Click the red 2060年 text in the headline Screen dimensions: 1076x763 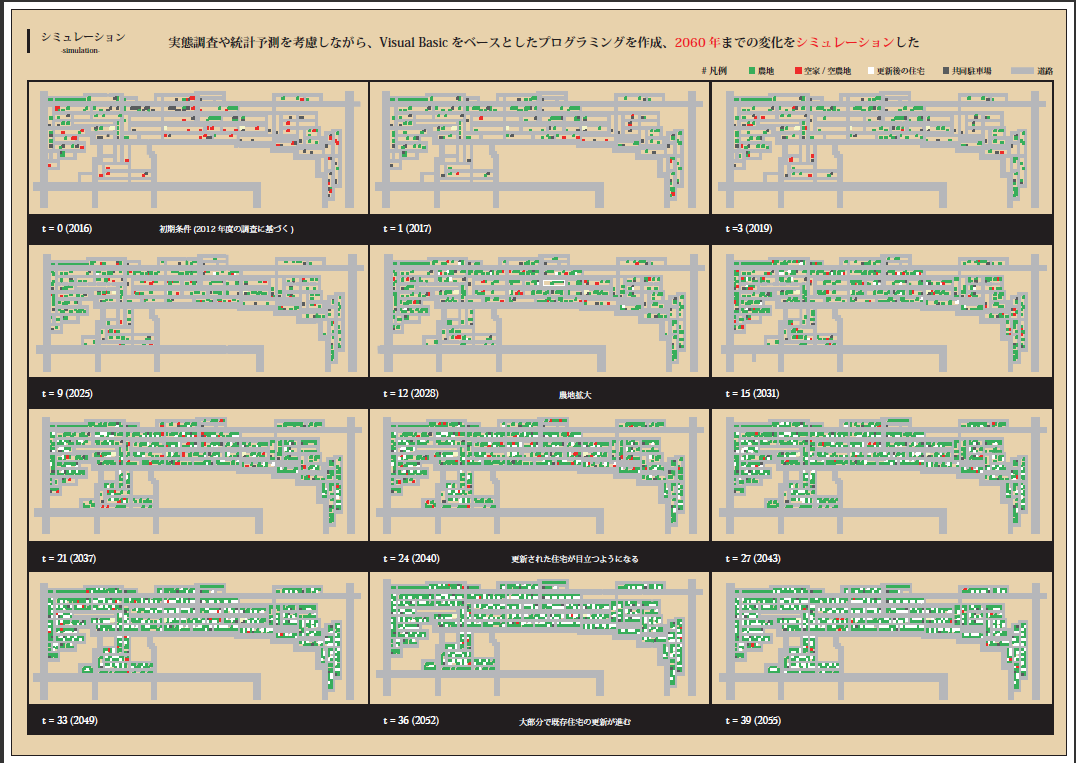pyautogui.click(x=696, y=43)
